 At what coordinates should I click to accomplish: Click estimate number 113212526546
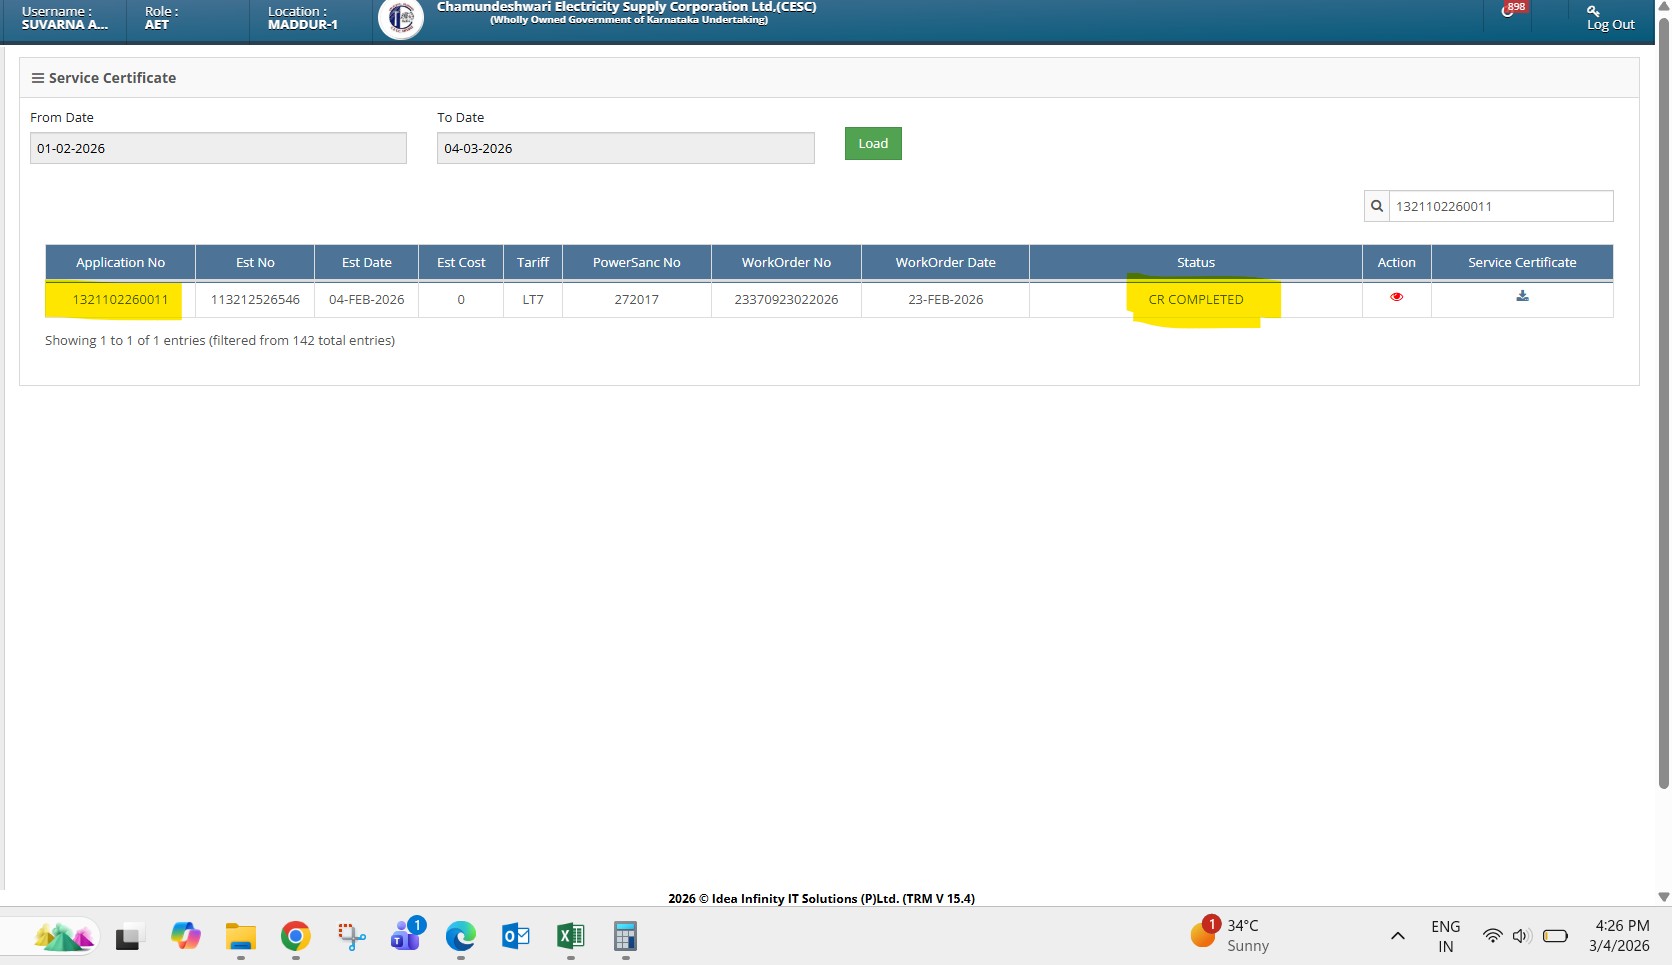coord(255,299)
